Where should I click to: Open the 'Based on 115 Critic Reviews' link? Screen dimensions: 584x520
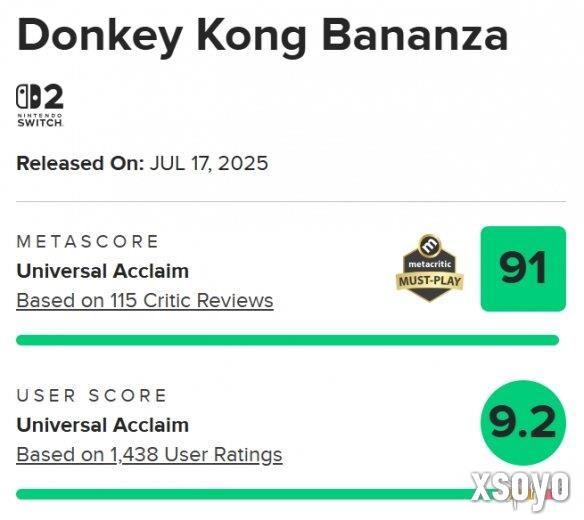click(145, 300)
